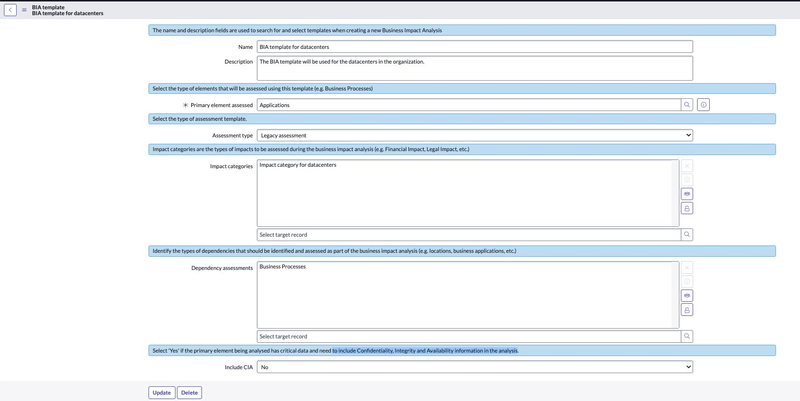View info for selected Dependency assessment
Image resolution: width=800 pixels, height=401 pixels.
click(687, 281)
